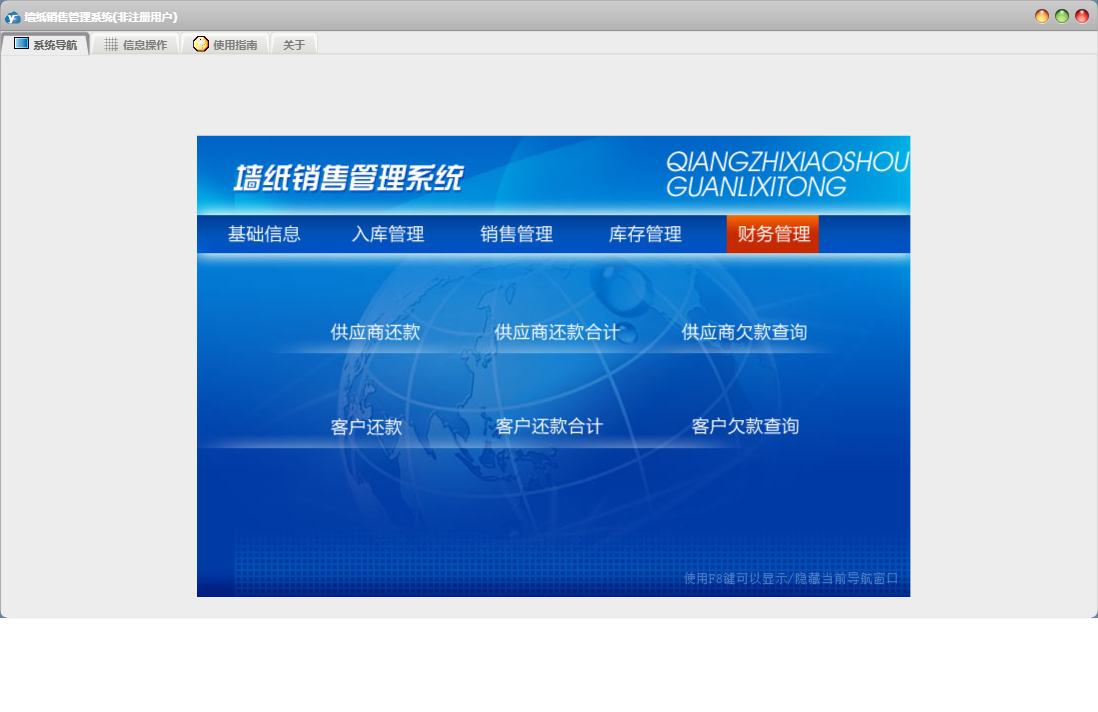Open 客户还款 module
This screenshot has height=712, width=1098.
(x=366, y=426)
